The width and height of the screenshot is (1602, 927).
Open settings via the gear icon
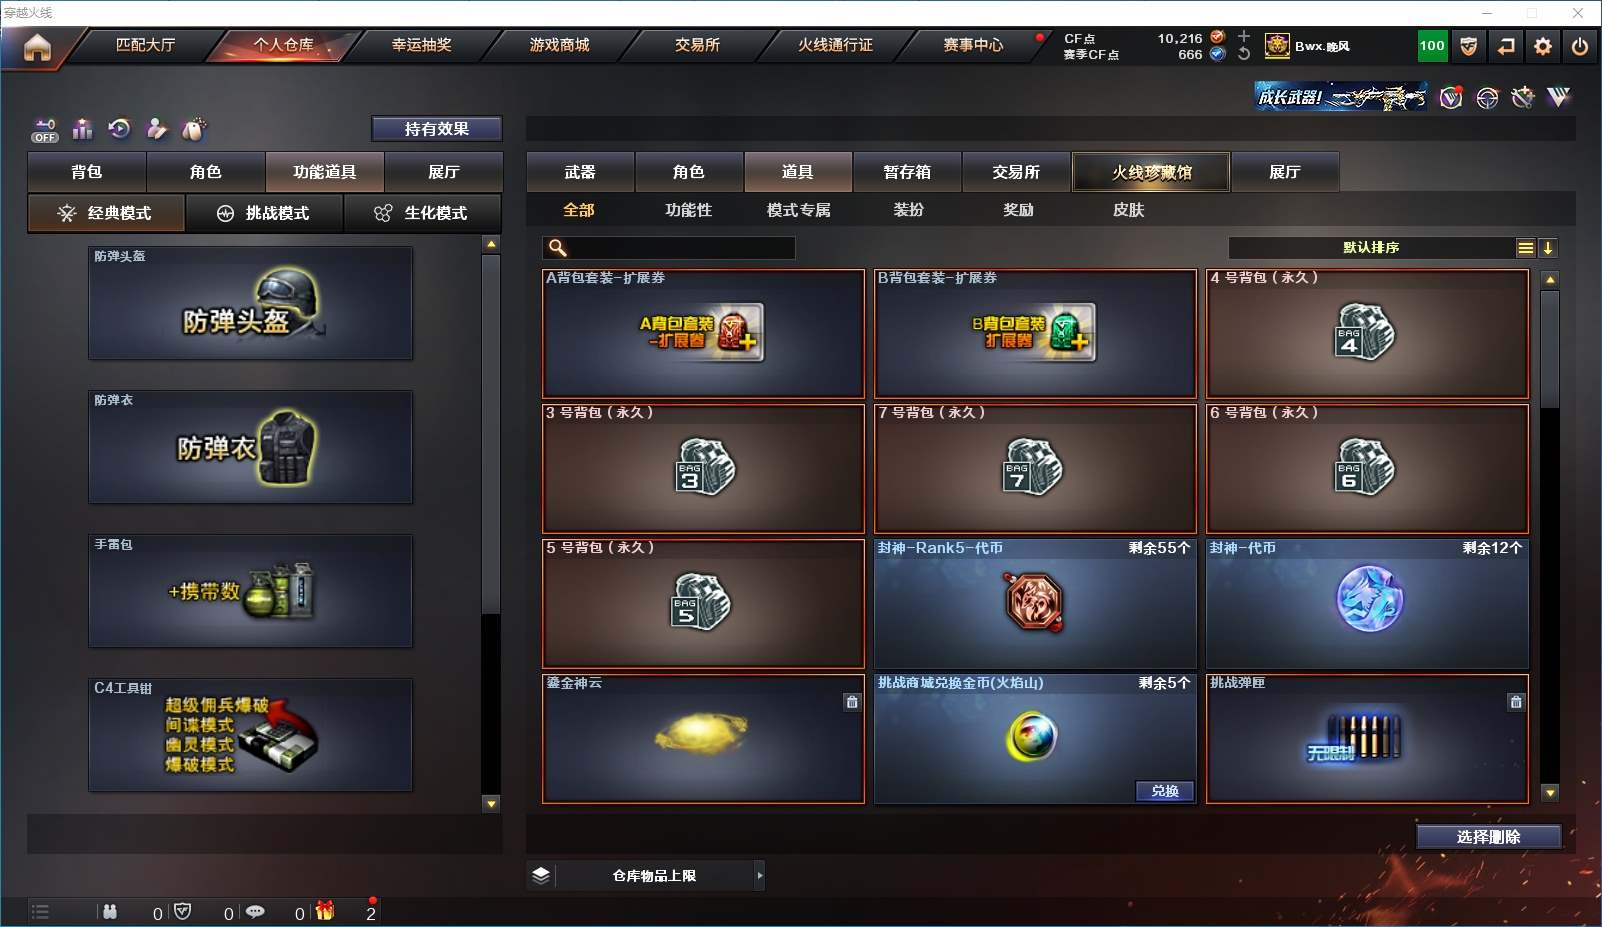click(1543, 46)
